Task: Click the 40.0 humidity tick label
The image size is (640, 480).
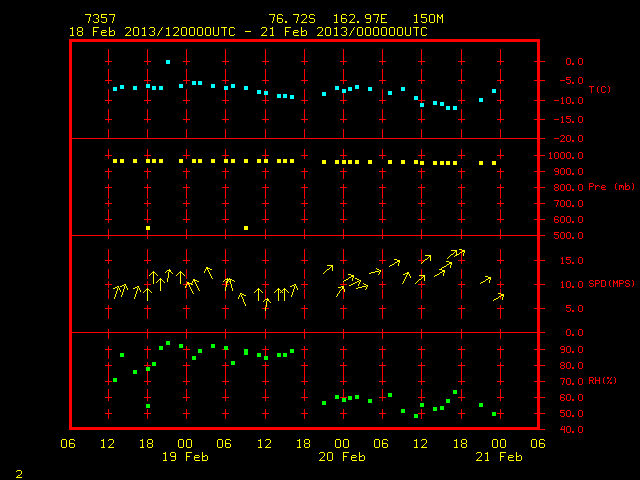Action: coord(571,429)
